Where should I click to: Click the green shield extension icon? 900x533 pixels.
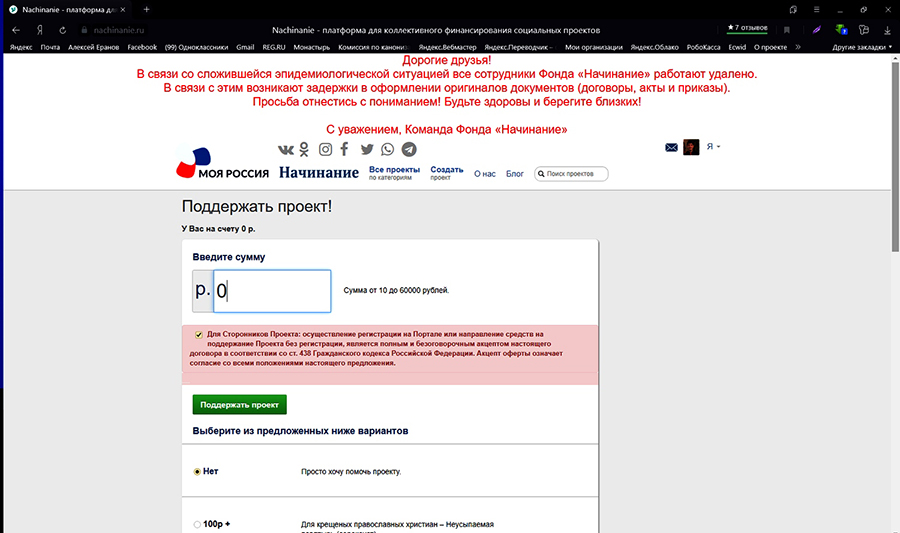[x=841, y=30]
